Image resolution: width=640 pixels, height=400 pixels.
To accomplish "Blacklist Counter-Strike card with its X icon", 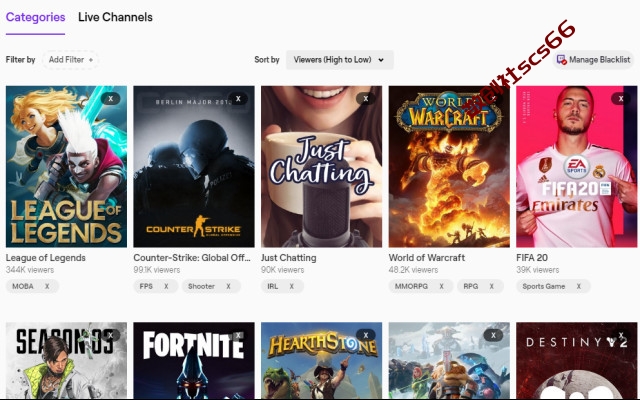I will [238, 98].
